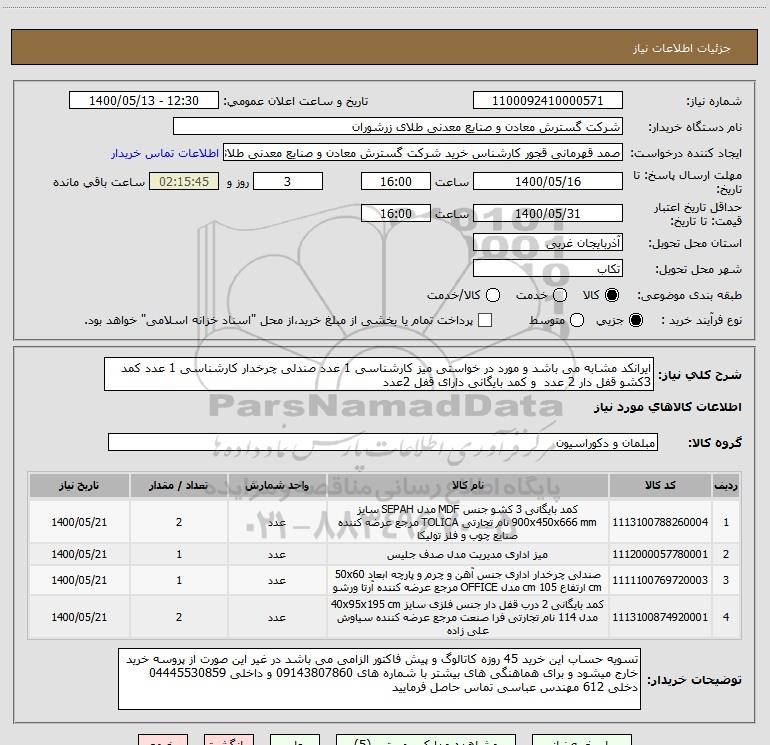The width and height of the screenshot is (770, 745).
Task: Click the buyer notes text area
Action: pos(380,679)
